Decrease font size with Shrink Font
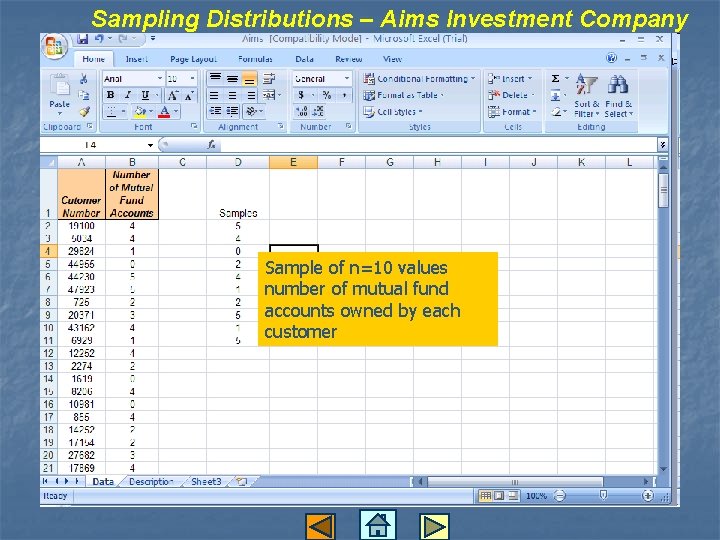Image resolution: width=720 pixels, height=540 pixels. coord(189,96)
